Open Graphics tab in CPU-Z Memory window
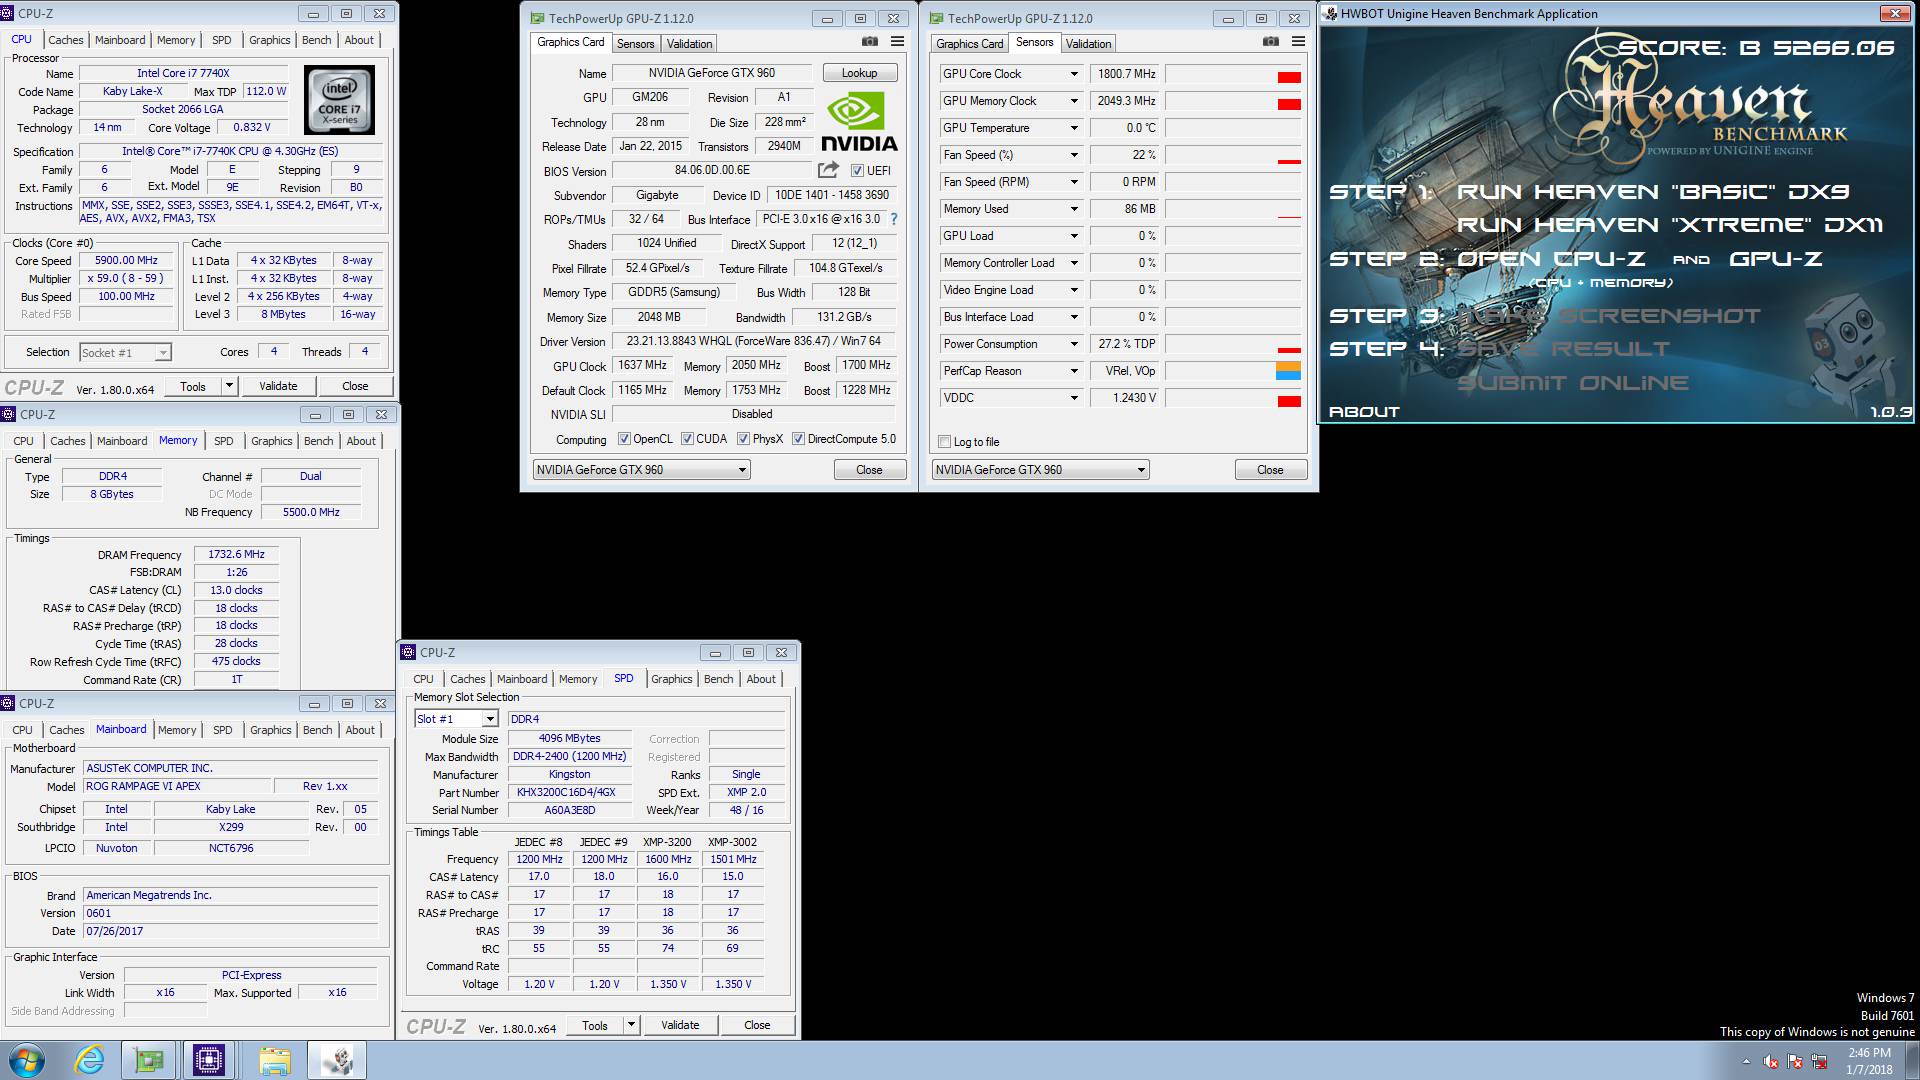Image resolution: width=1920 pixels, height=1080 pixels. click(272, 441)
